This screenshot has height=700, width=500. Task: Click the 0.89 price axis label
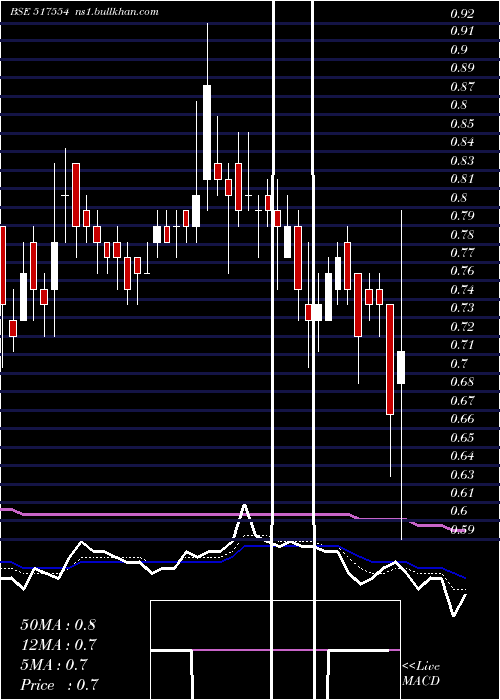point(462,68)
